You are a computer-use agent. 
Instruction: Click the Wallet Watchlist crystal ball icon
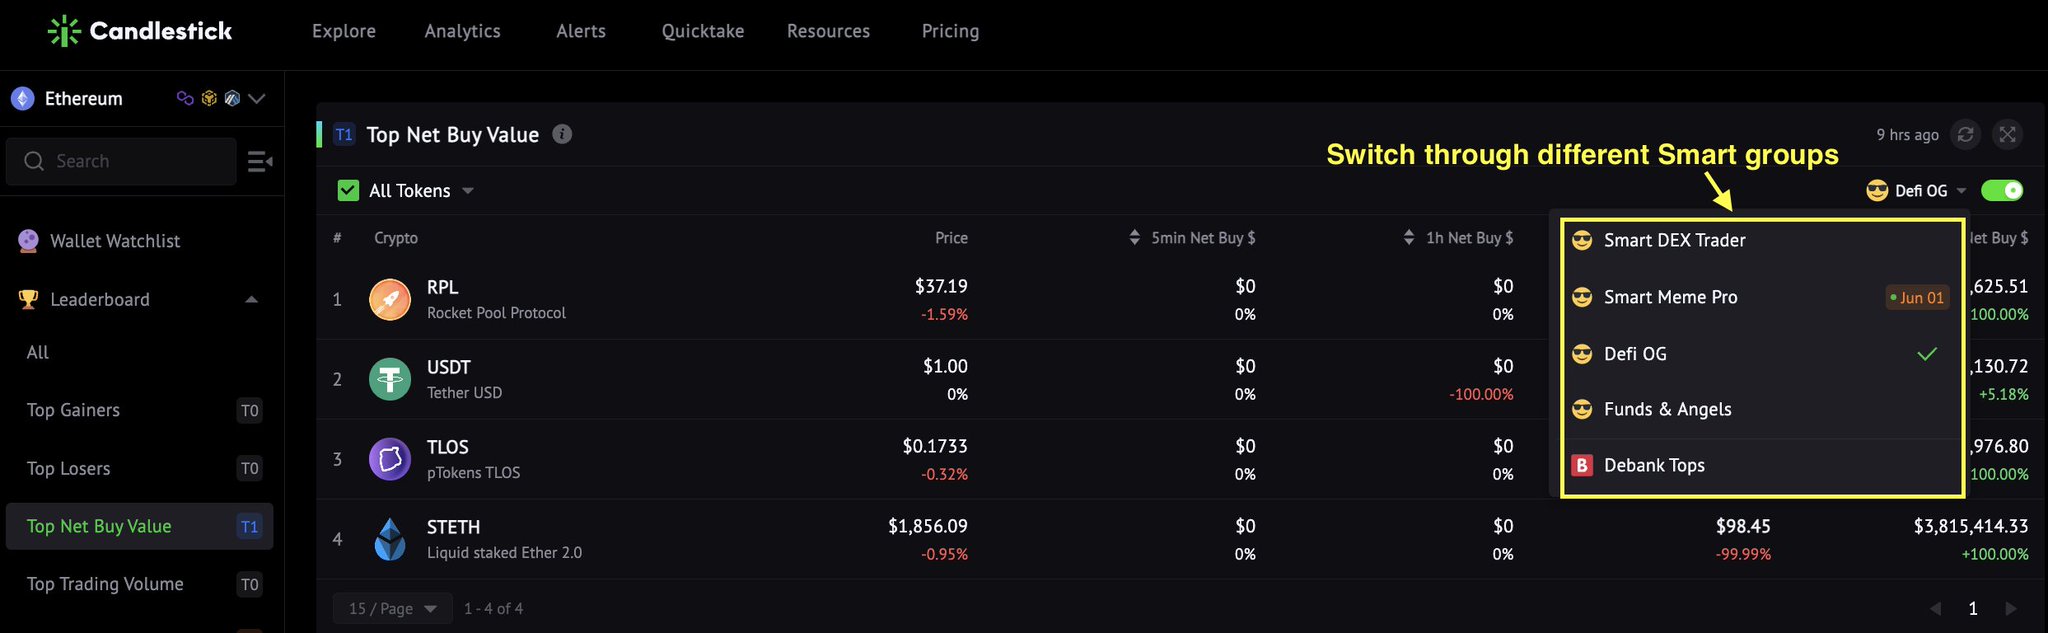click(x=28, y=240)
